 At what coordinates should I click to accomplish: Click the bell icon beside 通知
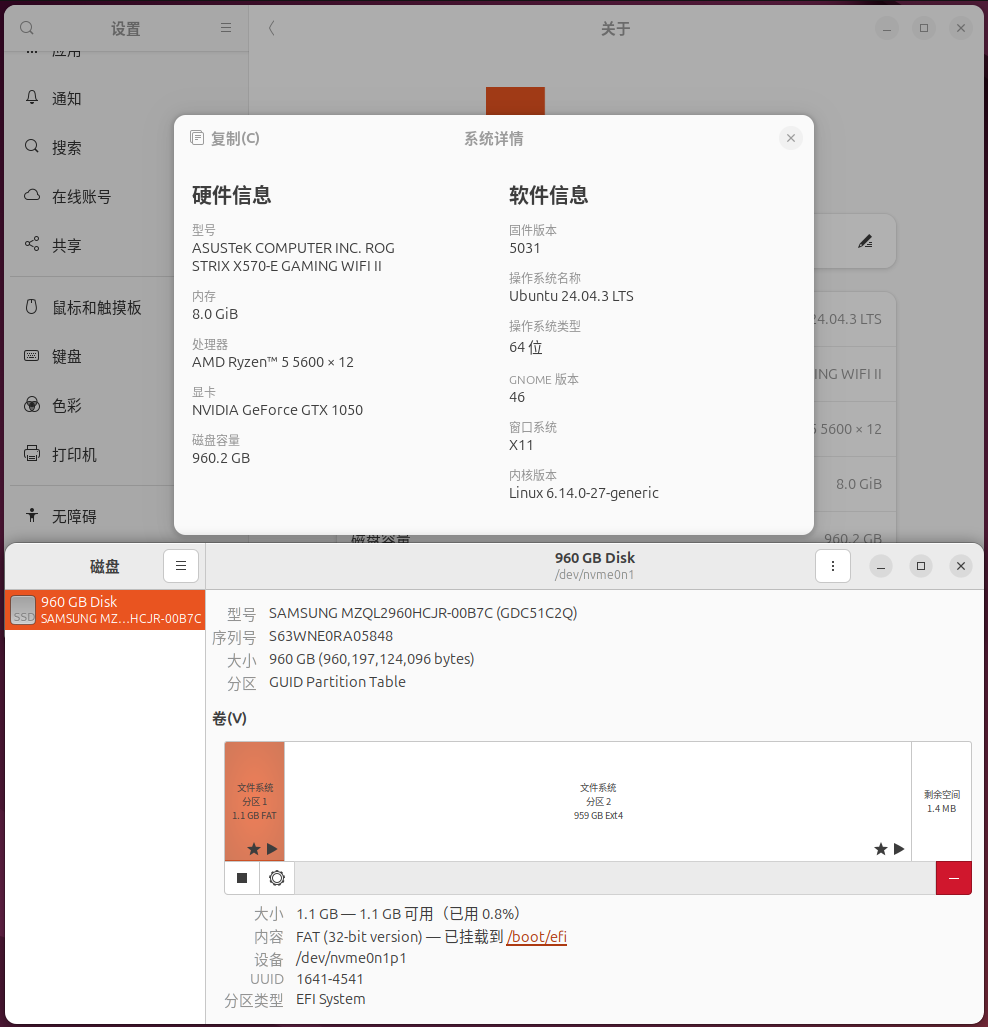coord(31,98)
